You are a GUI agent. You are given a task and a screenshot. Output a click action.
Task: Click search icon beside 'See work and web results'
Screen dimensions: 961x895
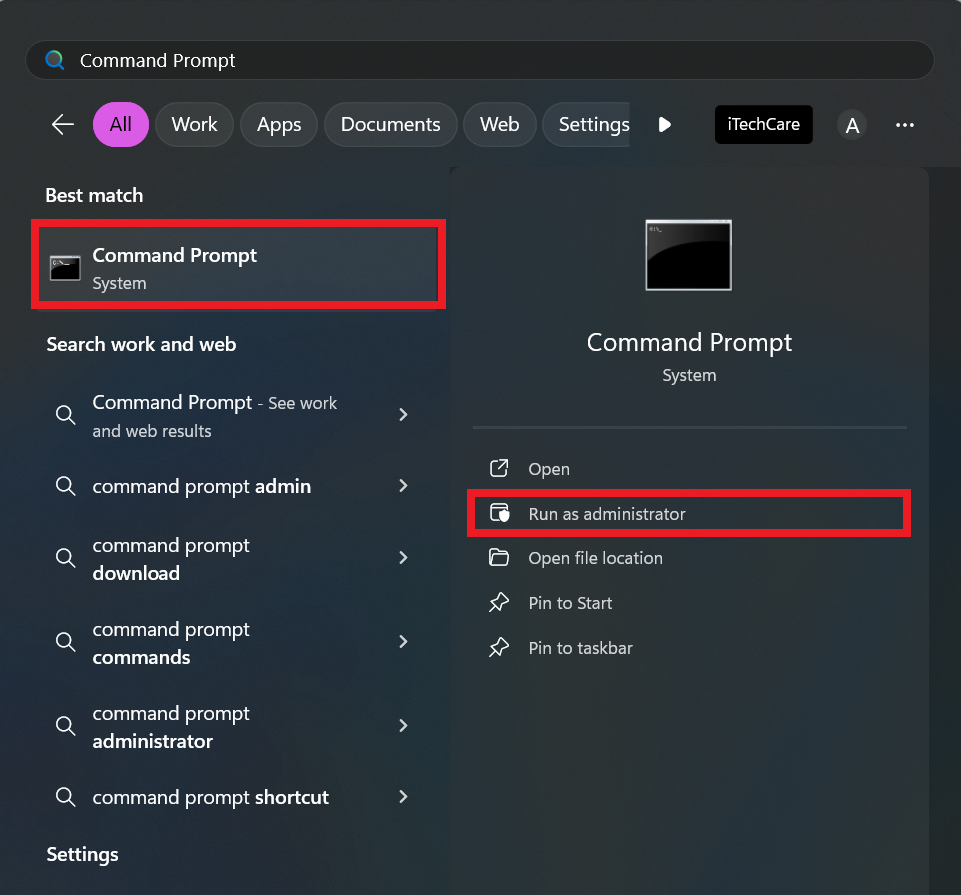66,415
